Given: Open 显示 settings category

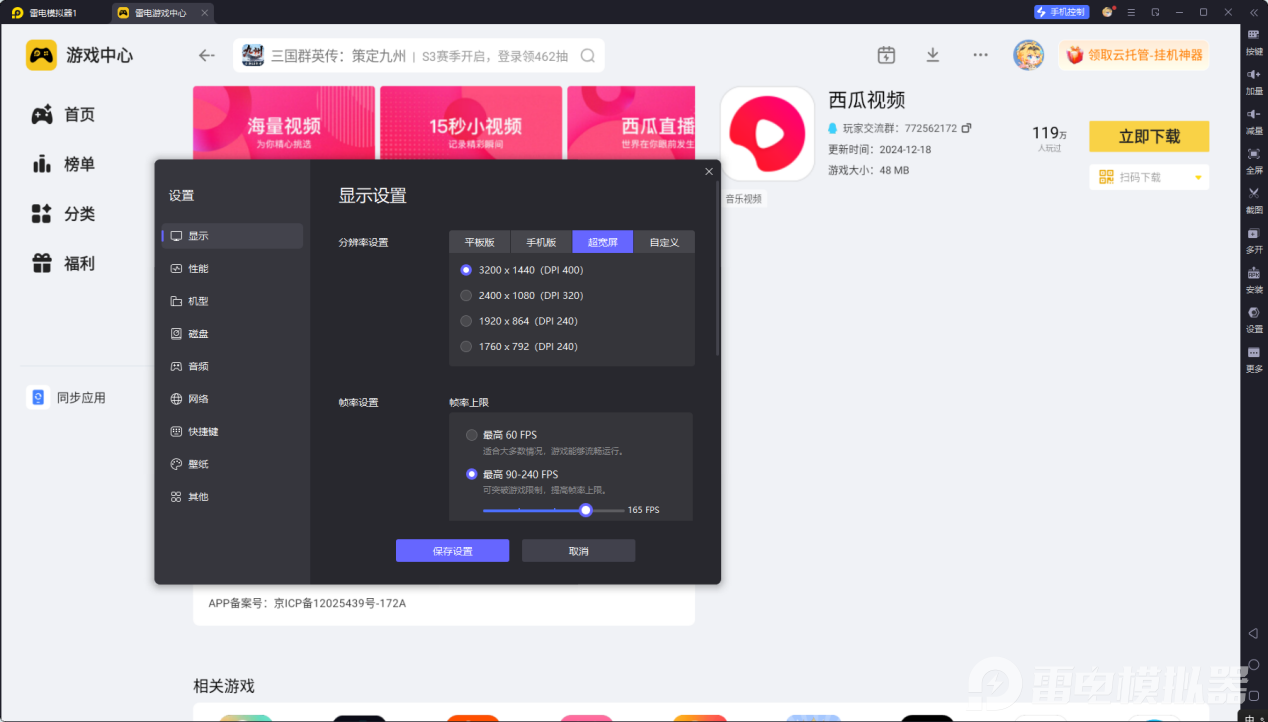Looking at the screenshot, I should 232,236.
